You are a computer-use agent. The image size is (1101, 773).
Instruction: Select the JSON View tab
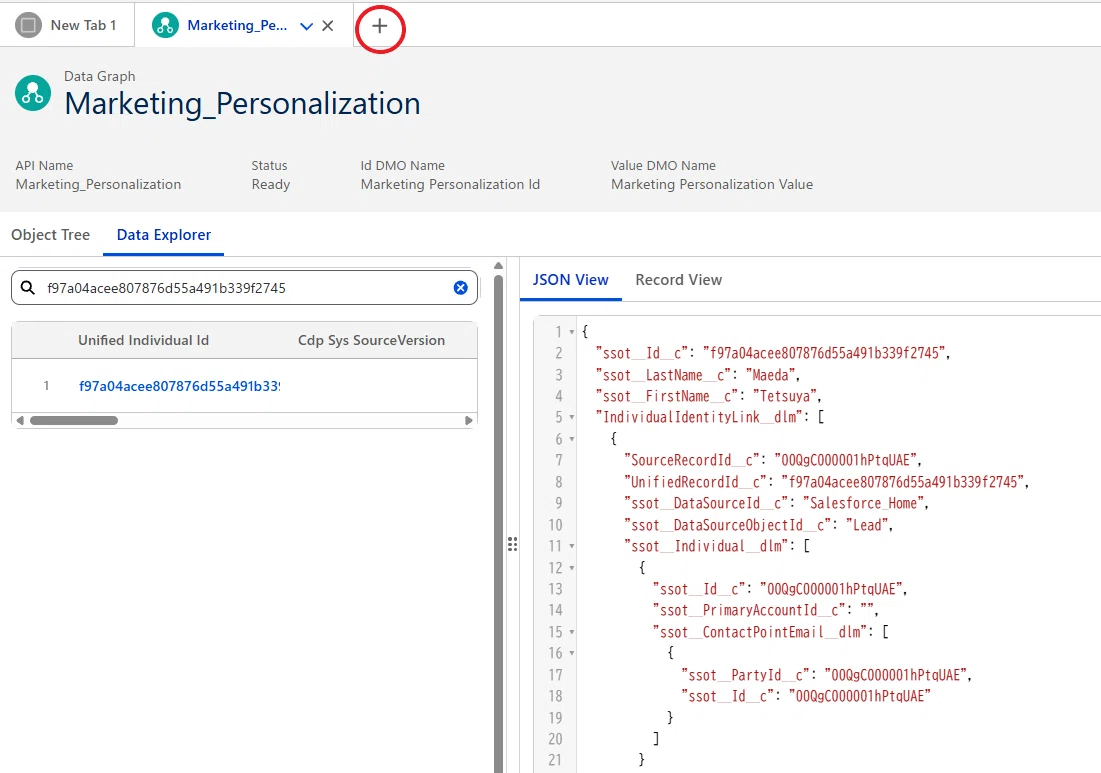(570, 279)
